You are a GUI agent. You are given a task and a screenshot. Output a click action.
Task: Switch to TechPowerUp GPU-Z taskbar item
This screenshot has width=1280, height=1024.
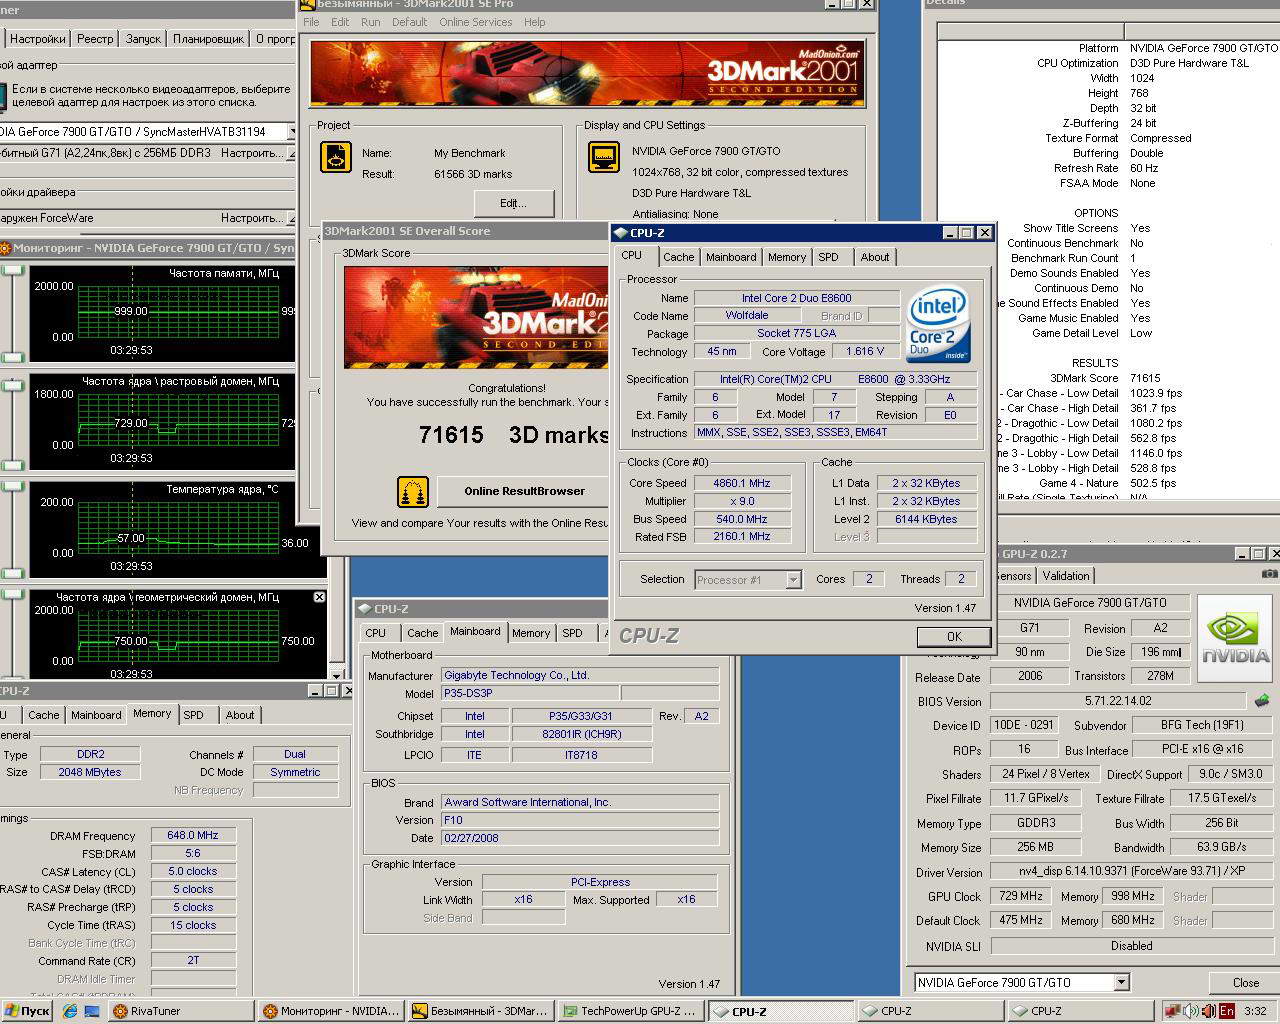point(630,1011)
